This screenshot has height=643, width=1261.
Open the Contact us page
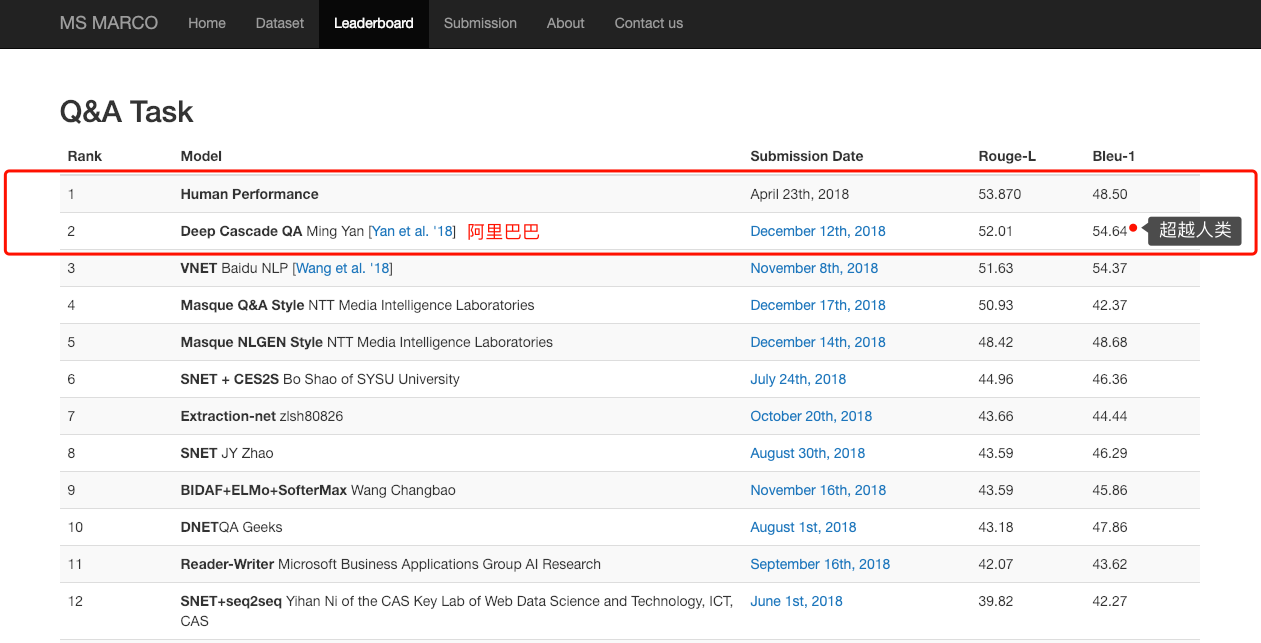649,23
